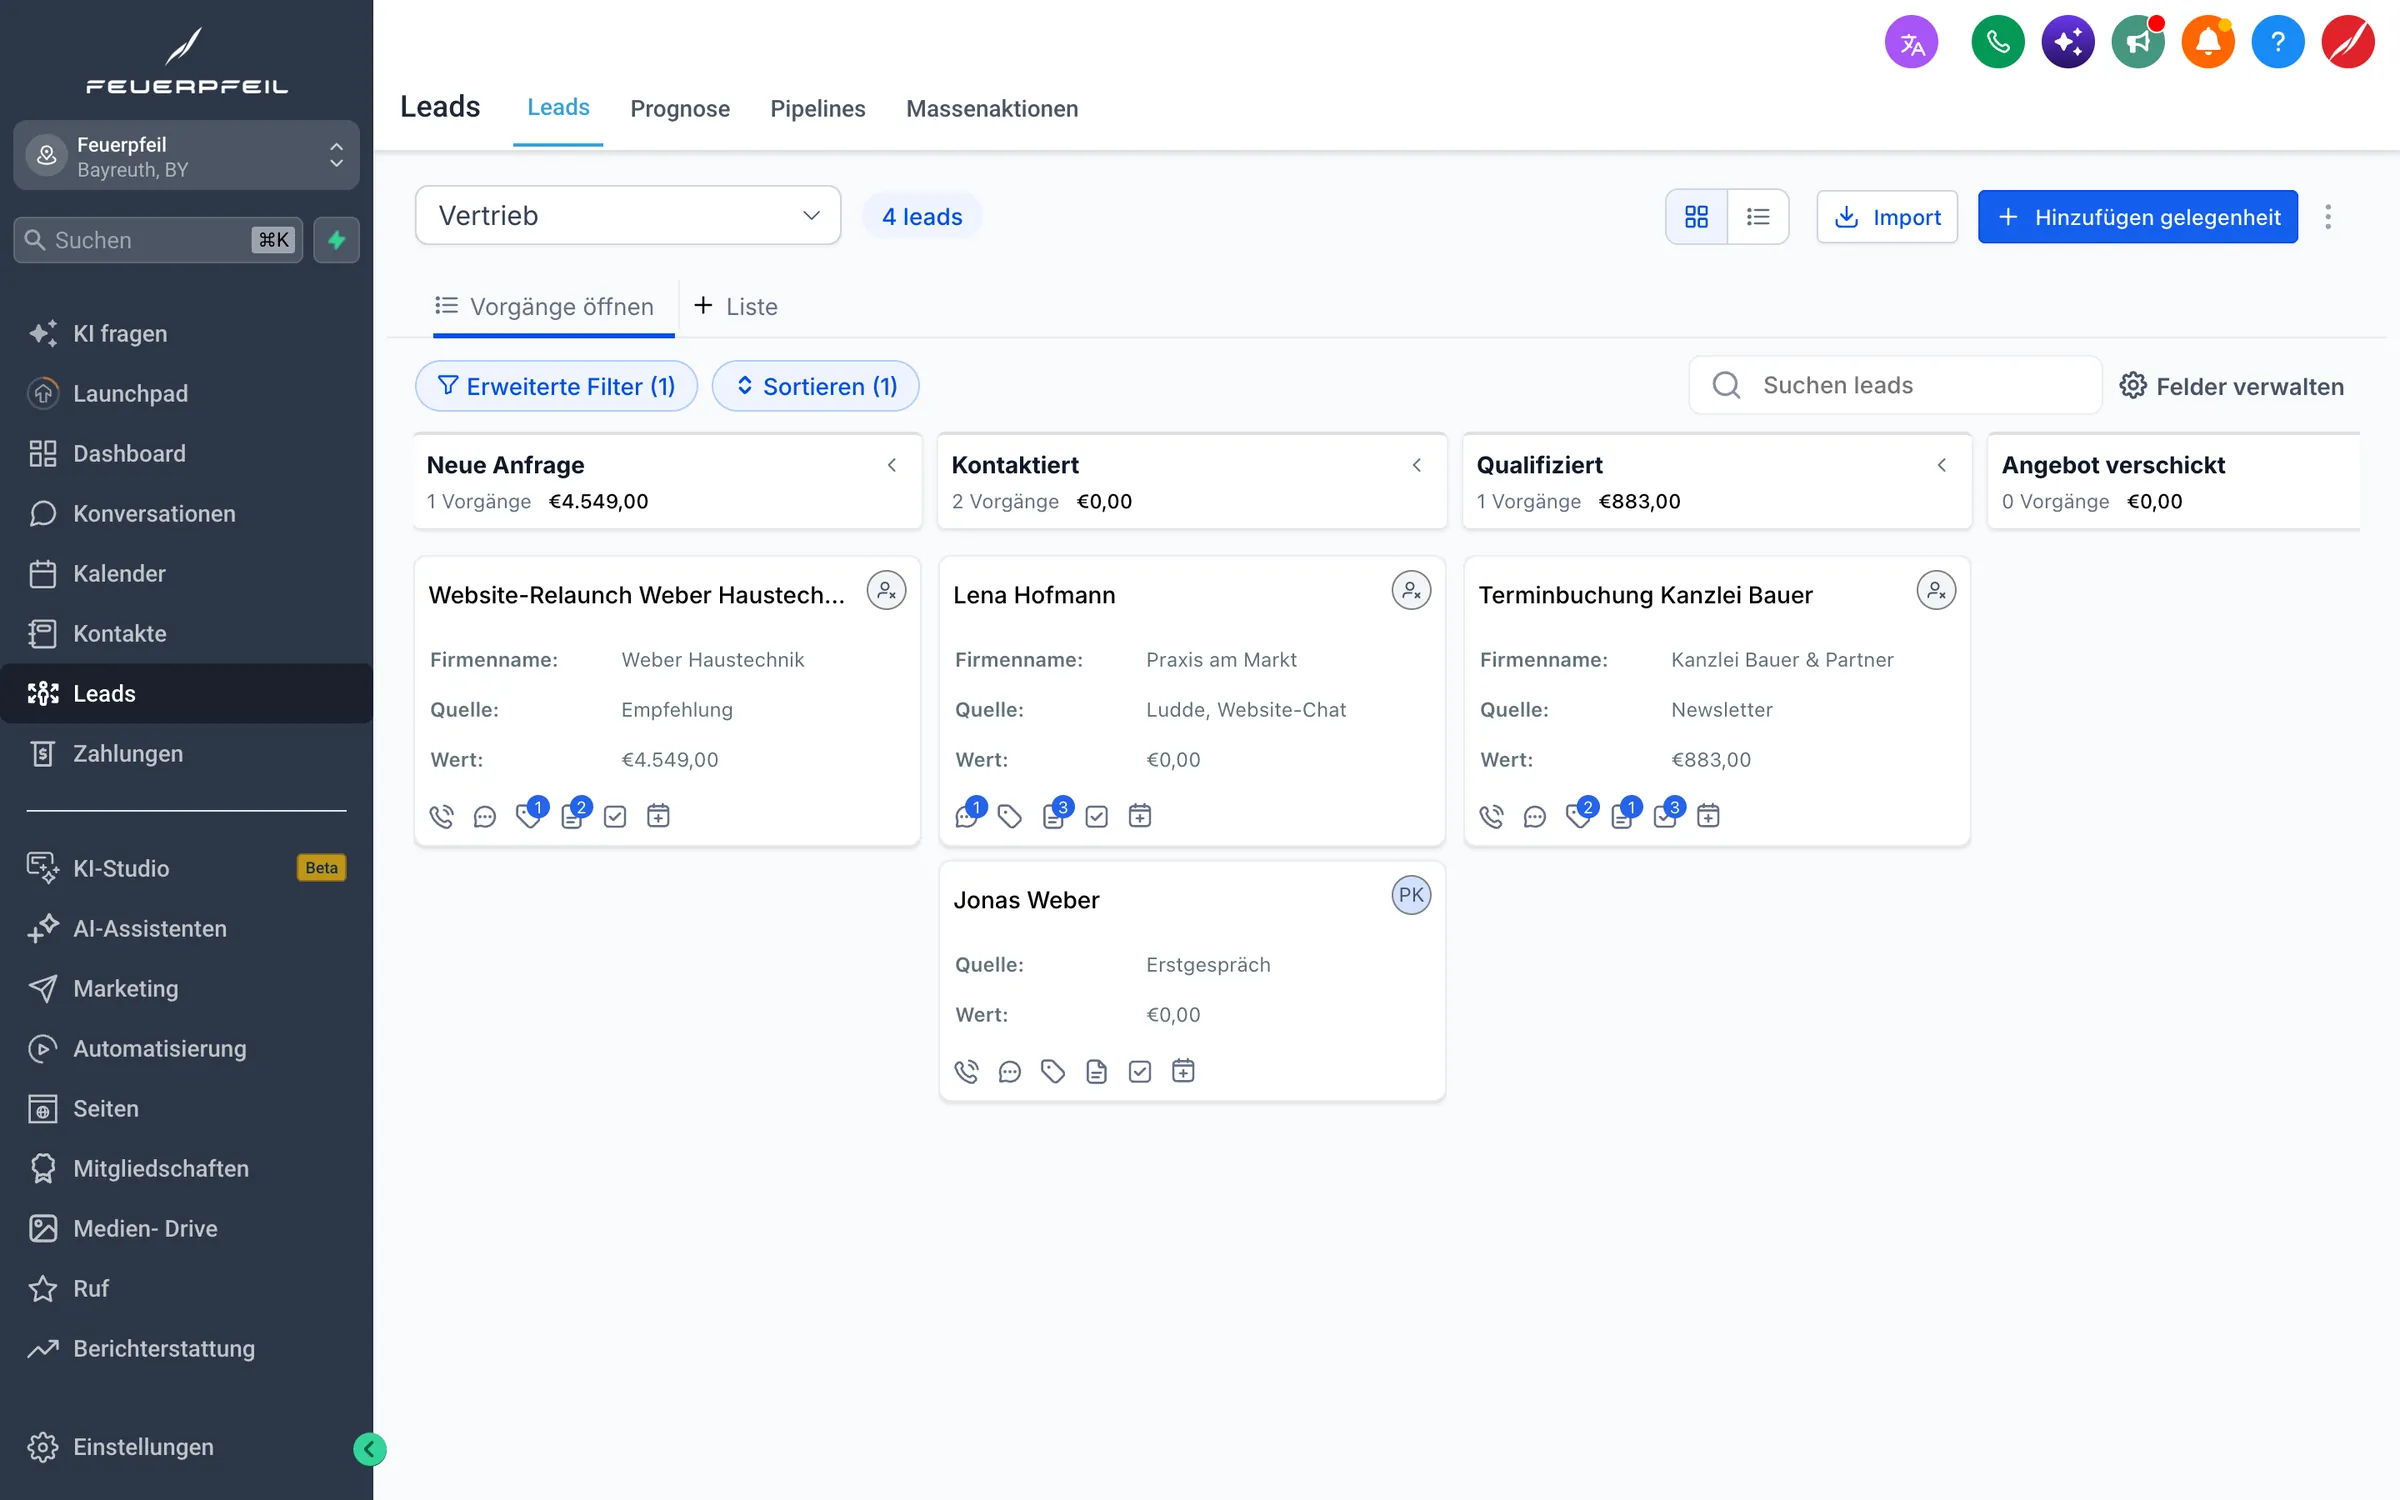Click the green phone dialer icon
Screen dimensions: 2400x1500
click(x=1997, y=43)
